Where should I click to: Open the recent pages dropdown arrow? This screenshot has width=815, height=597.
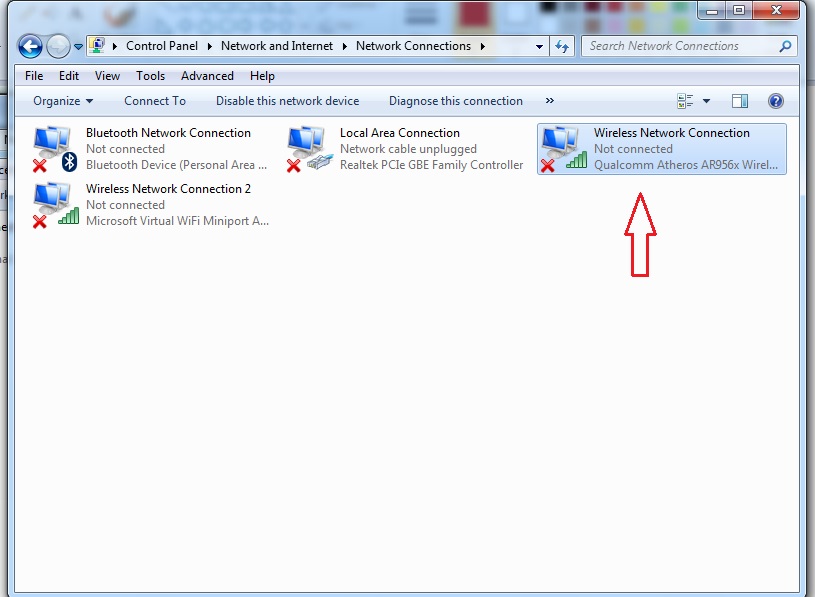coord(78,47)
